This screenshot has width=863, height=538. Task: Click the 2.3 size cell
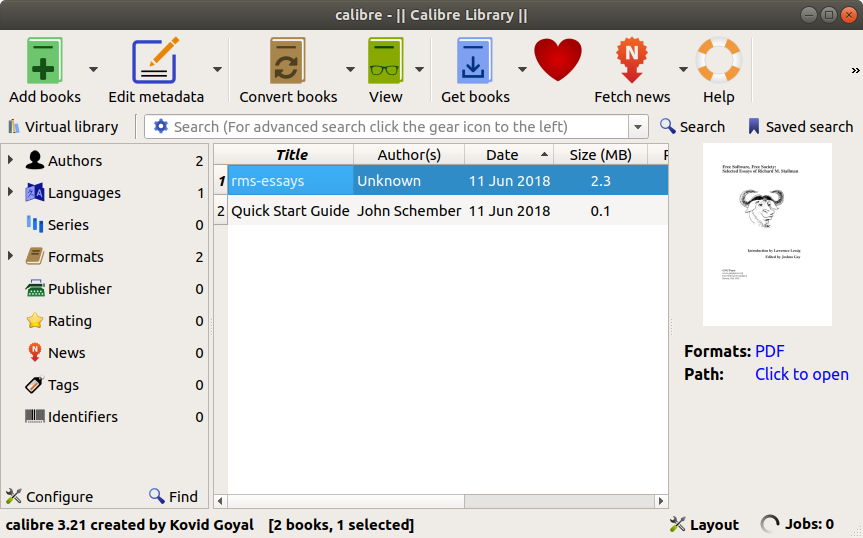600,180
